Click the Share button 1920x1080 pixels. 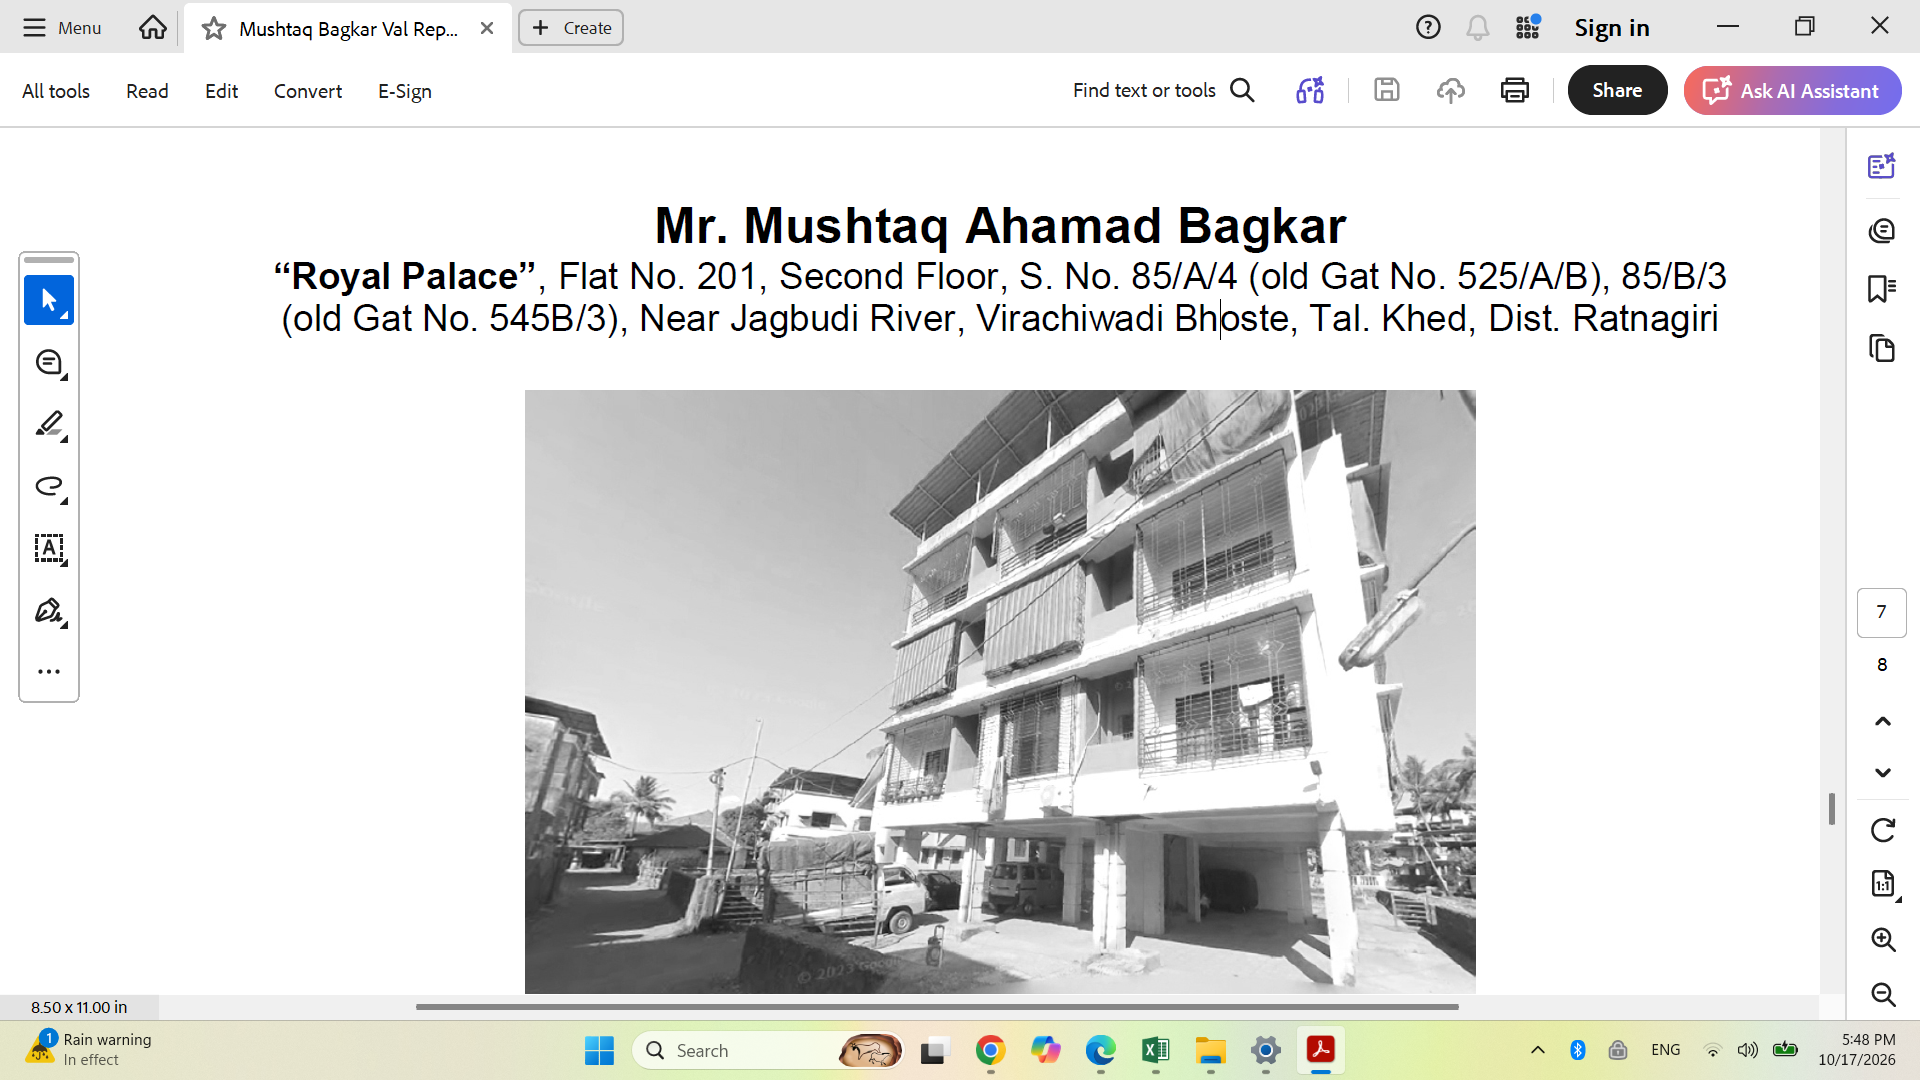click(1617, 90)
